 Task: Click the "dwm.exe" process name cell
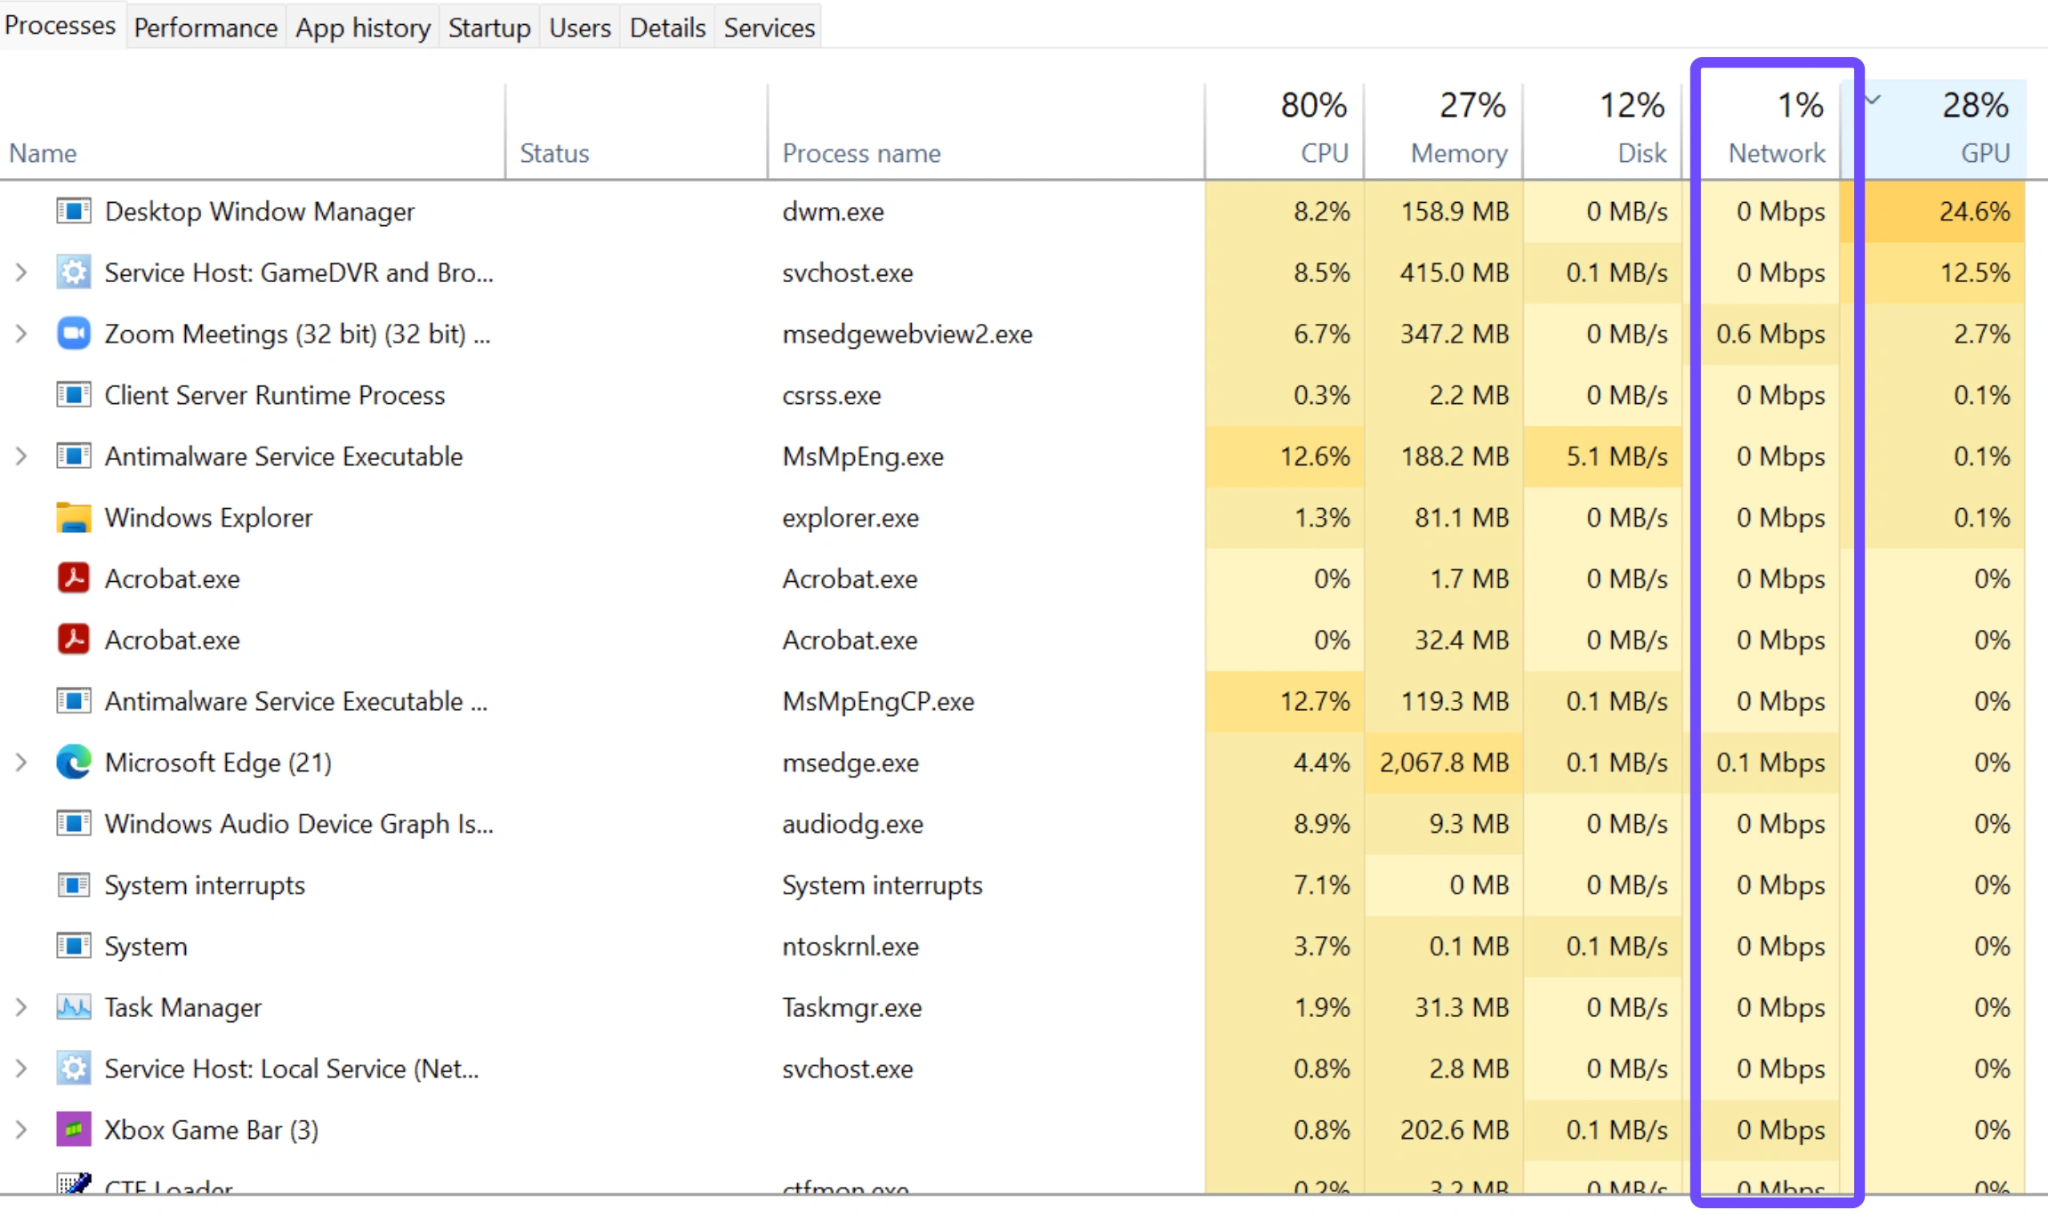click(x=833, y=211)
